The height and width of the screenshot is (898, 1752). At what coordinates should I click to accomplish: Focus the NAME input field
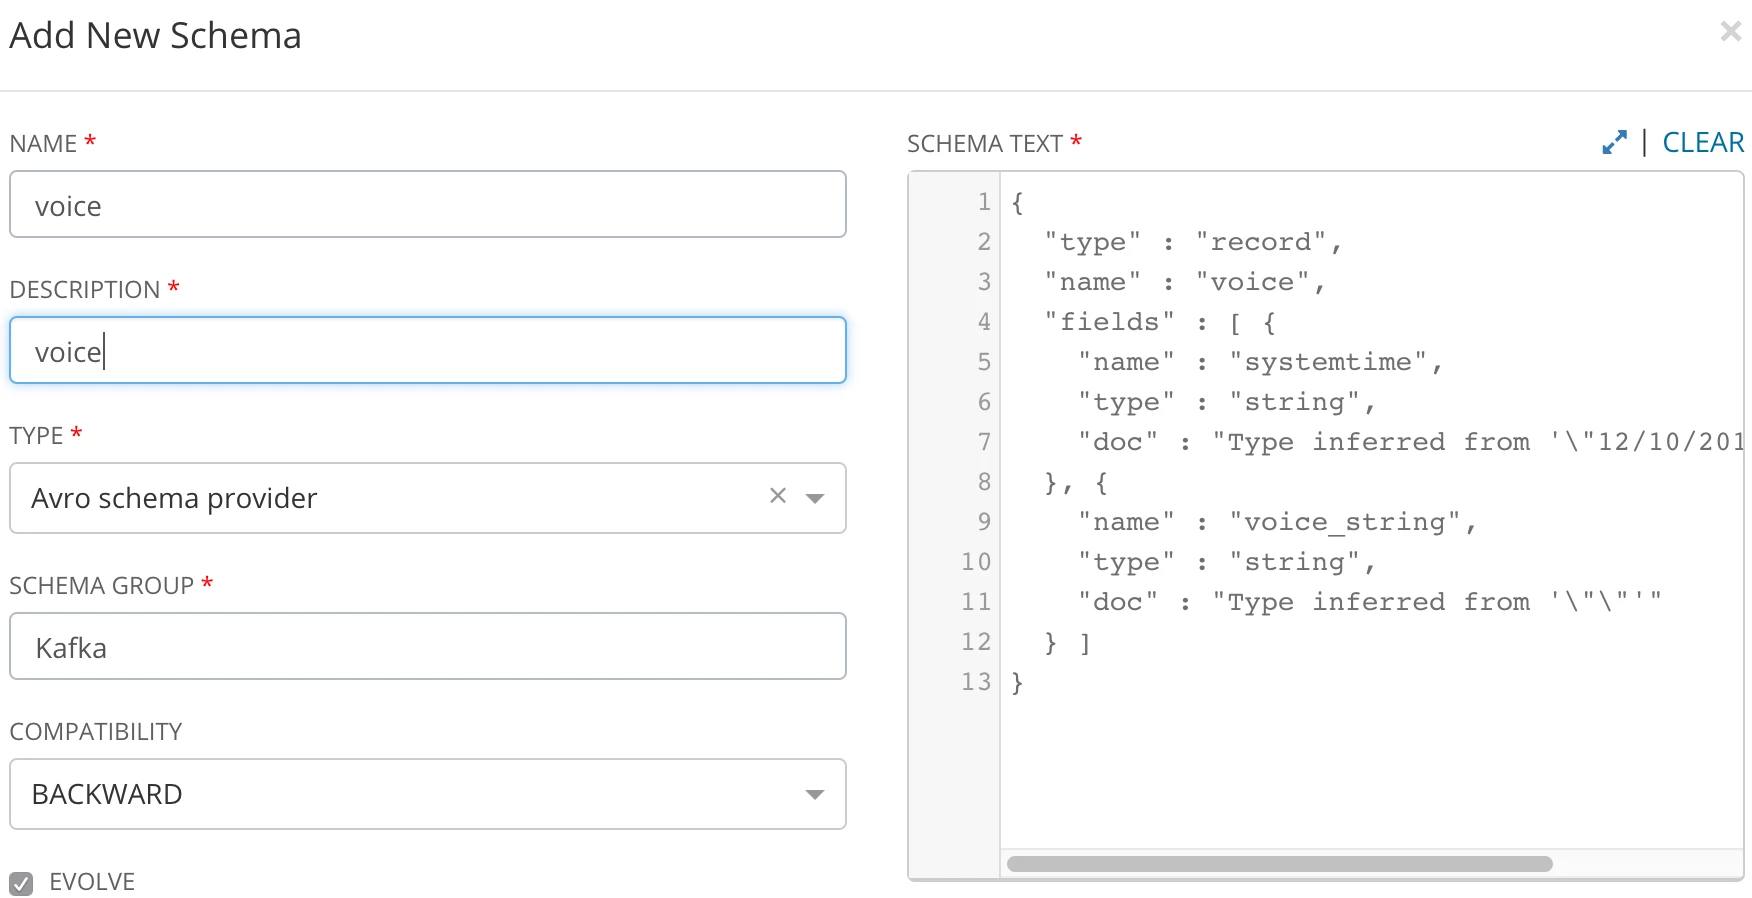point(428,204)
